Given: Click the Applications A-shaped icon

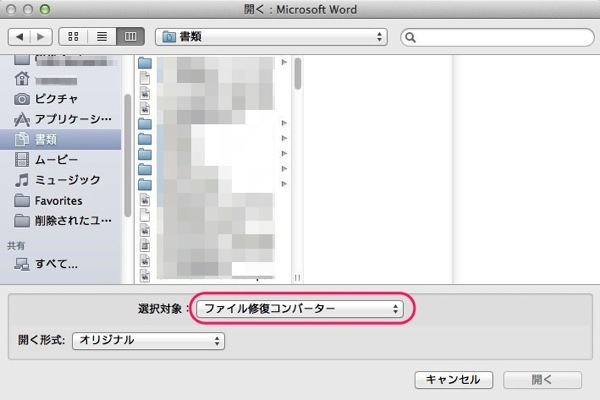Looking at the screenshot, I should tap(22, 119).
